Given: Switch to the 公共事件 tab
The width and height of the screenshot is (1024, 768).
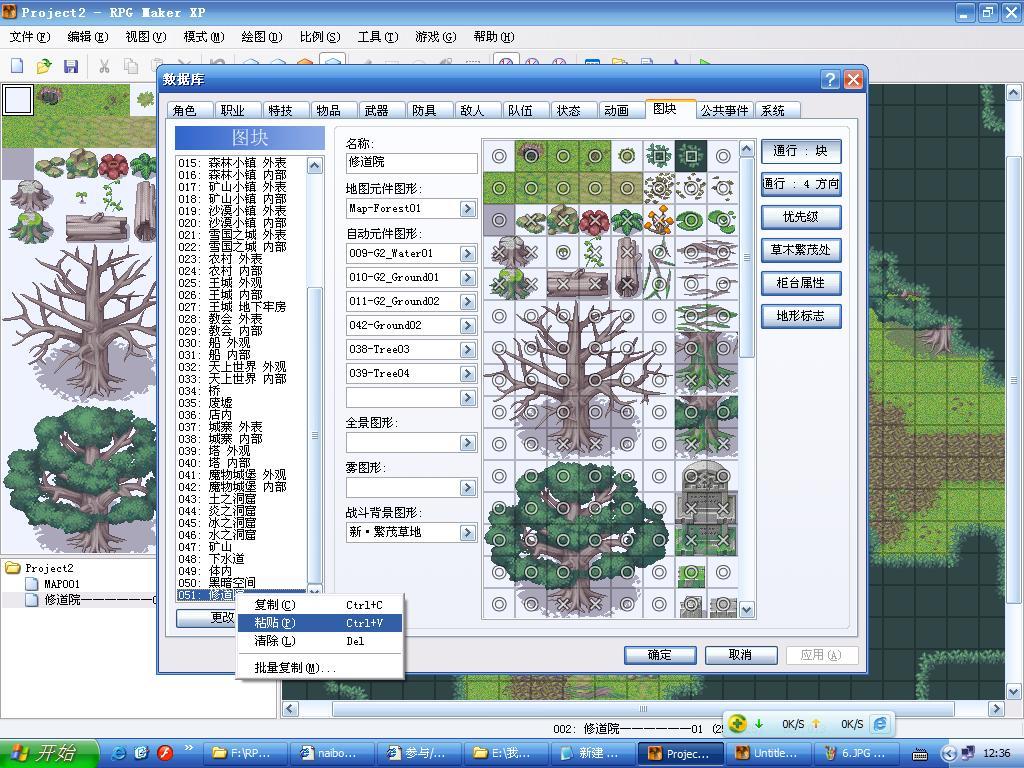Looking at the screenshot, I should pos(724,110).
